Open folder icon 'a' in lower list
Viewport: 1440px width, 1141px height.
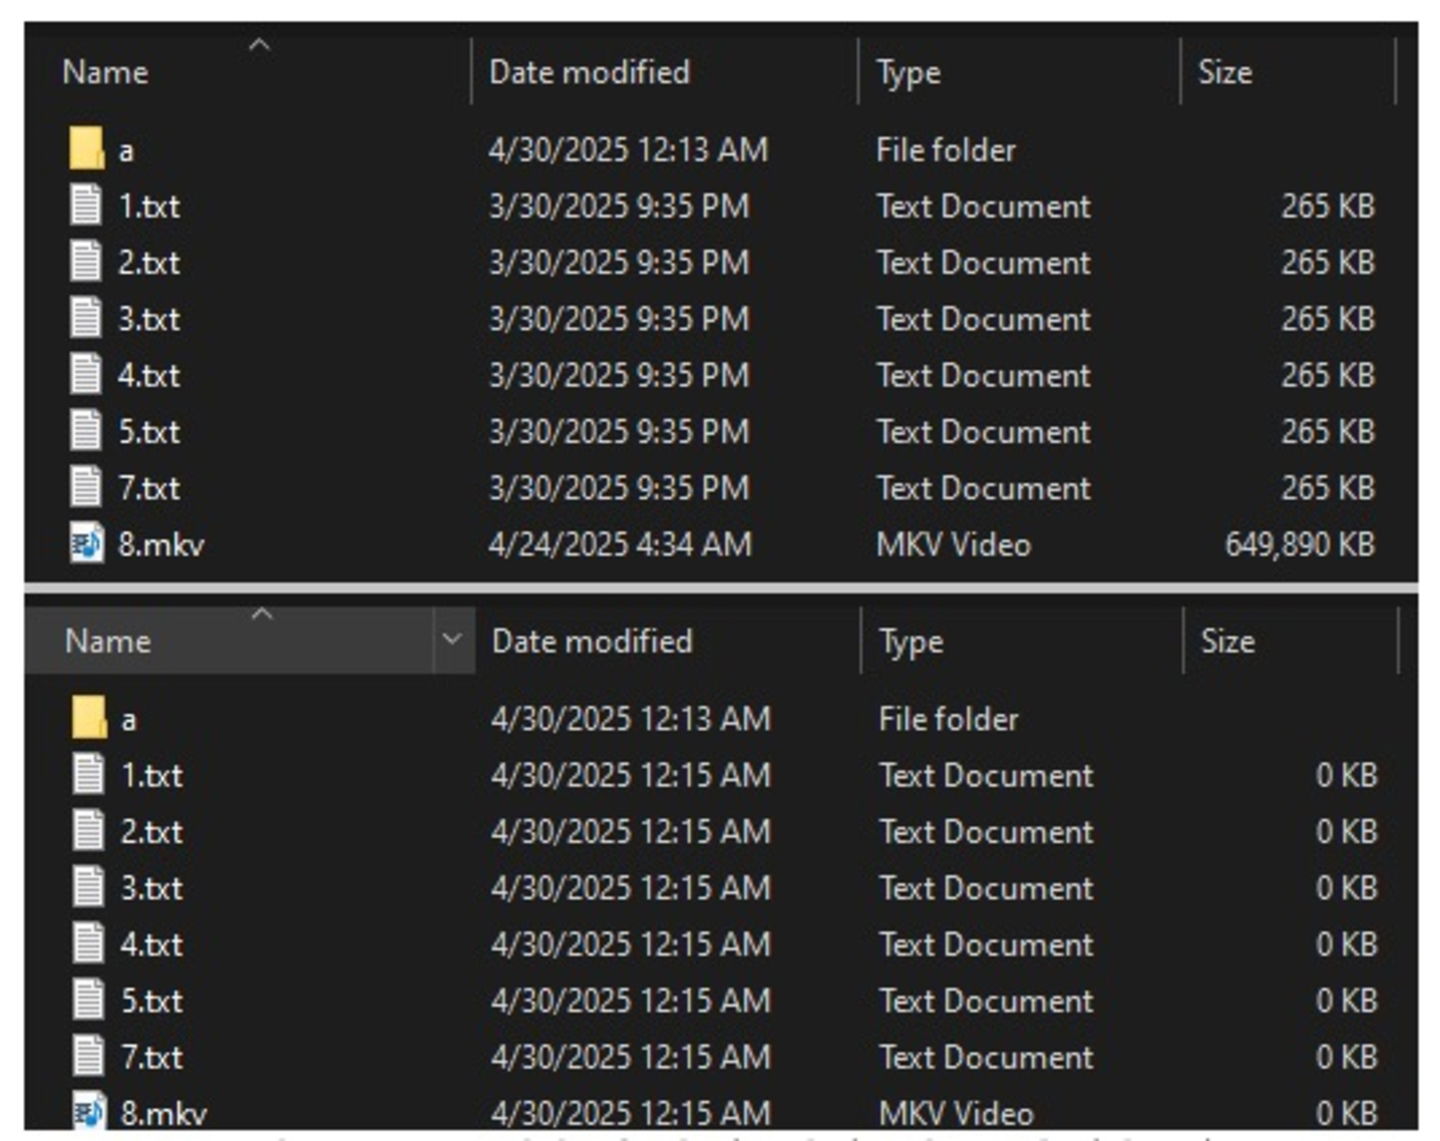[x=89, y=718]
